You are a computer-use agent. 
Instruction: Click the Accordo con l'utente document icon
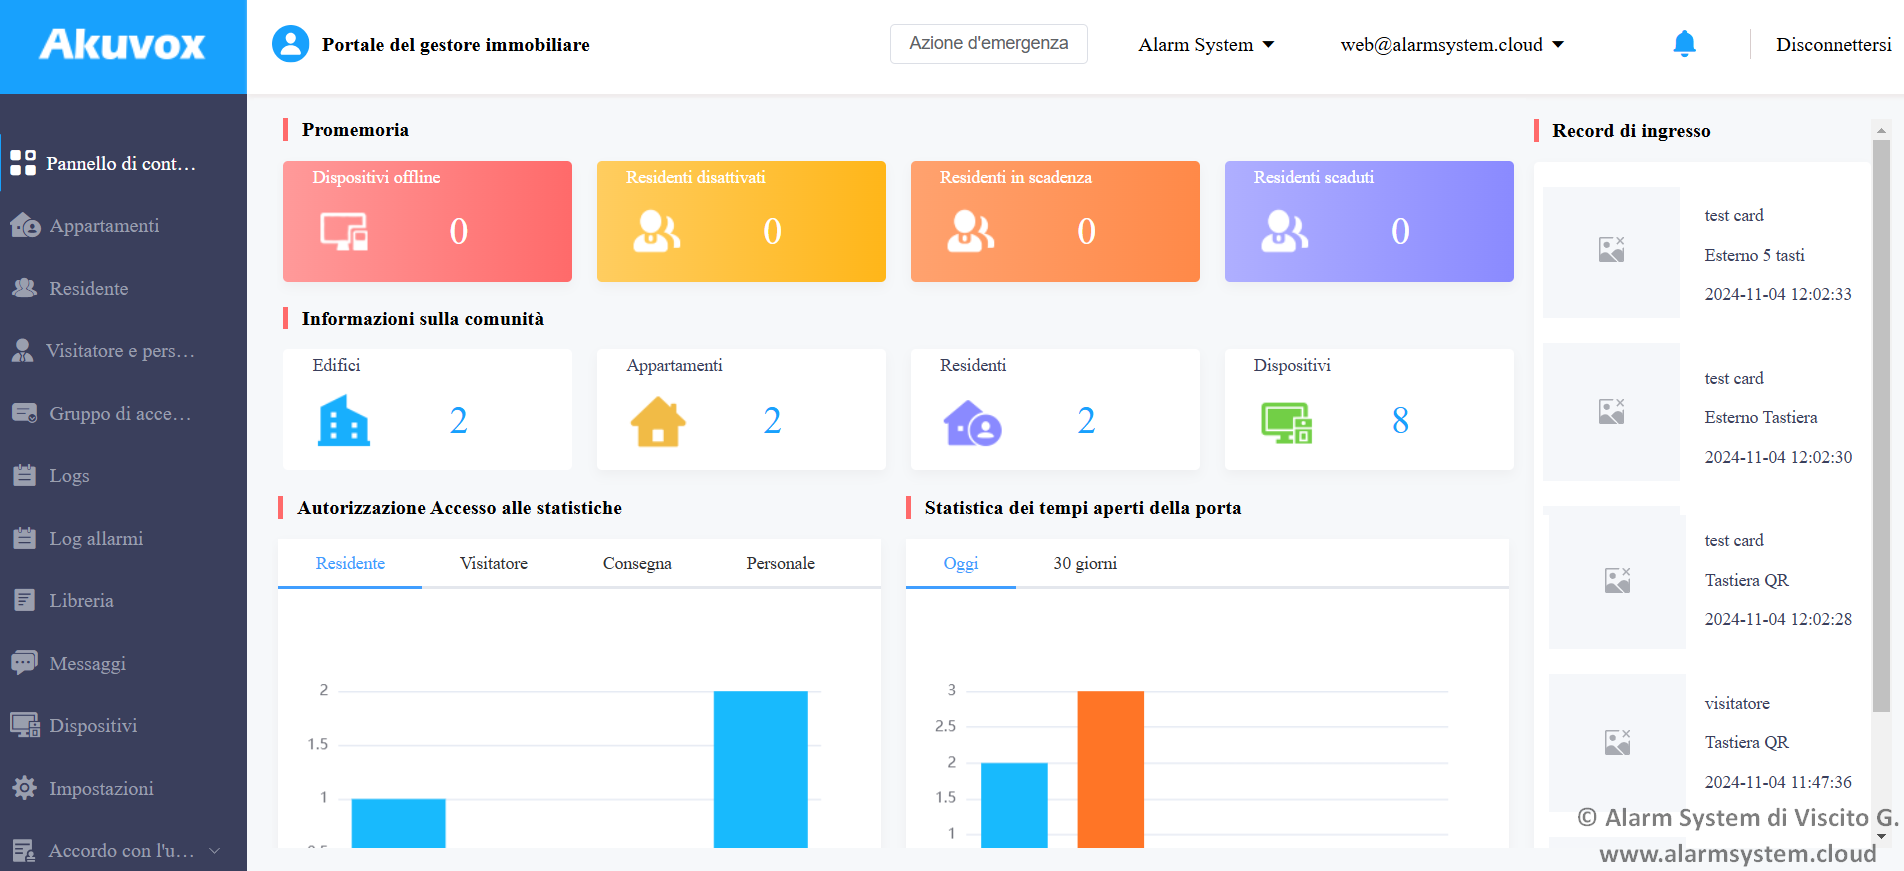click(x=24, y=850)
